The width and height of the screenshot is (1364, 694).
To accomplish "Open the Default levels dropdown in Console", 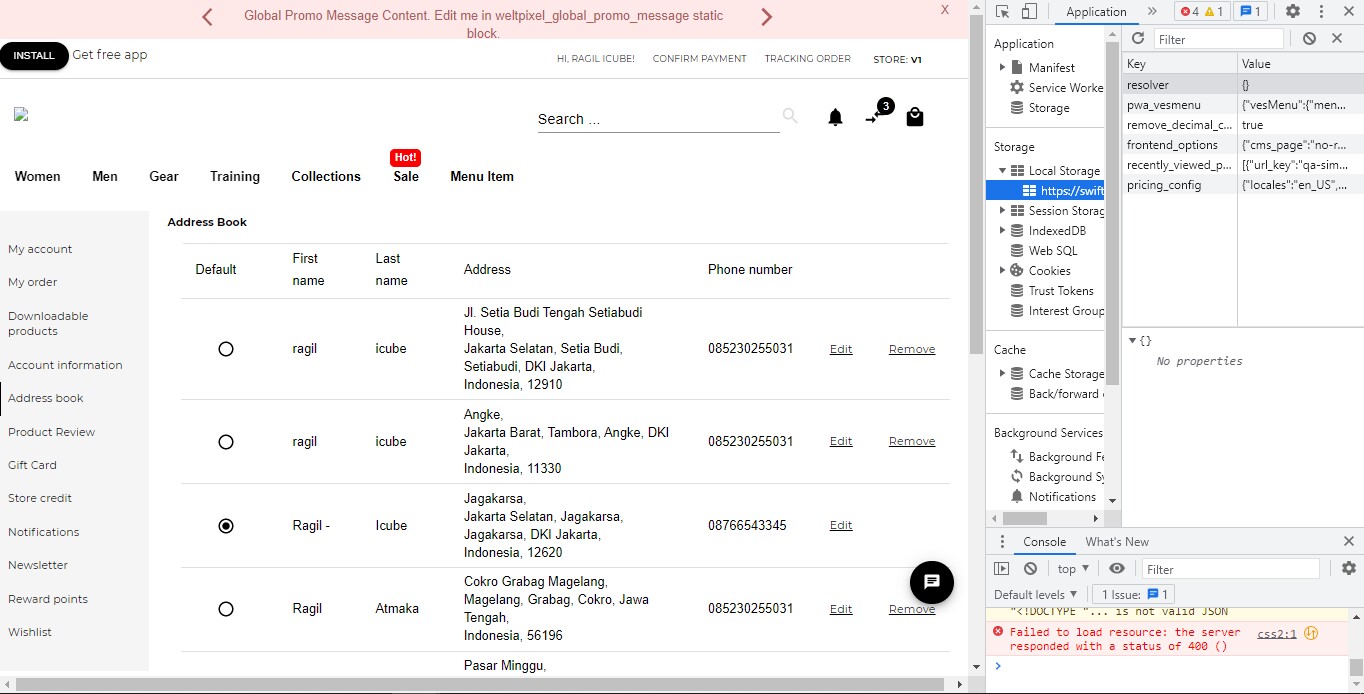I will pos(1034,594).
